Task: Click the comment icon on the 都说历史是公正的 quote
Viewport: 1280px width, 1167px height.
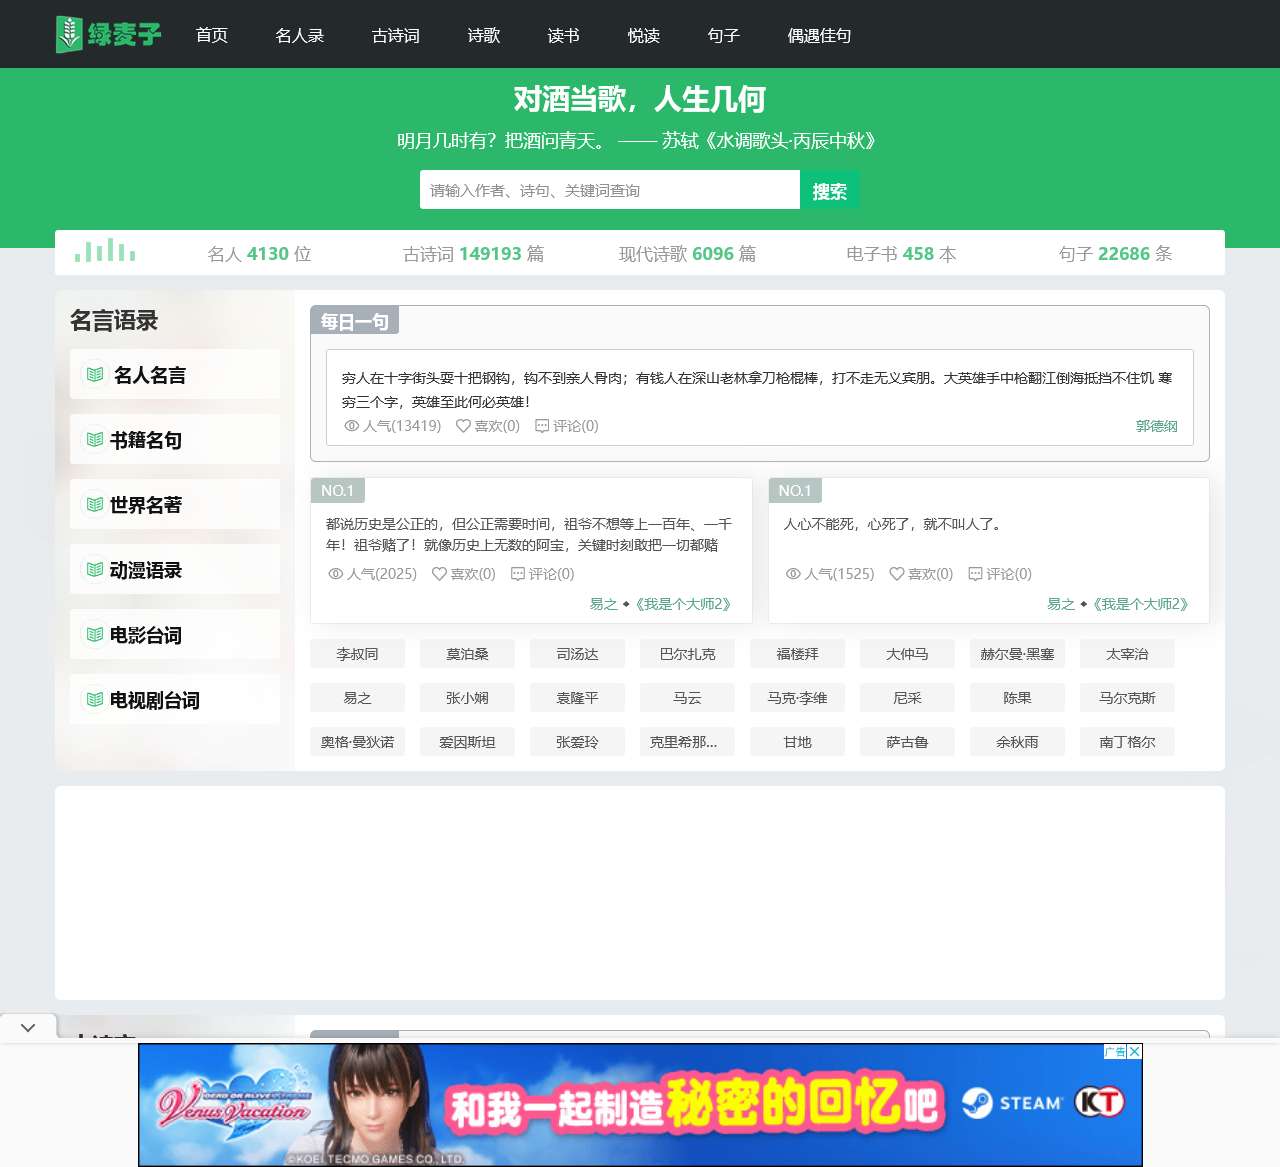Action: (518, 574)
